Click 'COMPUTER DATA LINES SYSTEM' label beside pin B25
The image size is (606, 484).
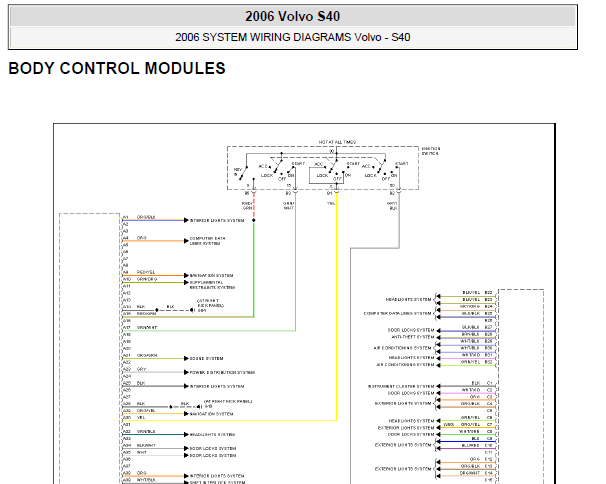click(x=397, y=314)
